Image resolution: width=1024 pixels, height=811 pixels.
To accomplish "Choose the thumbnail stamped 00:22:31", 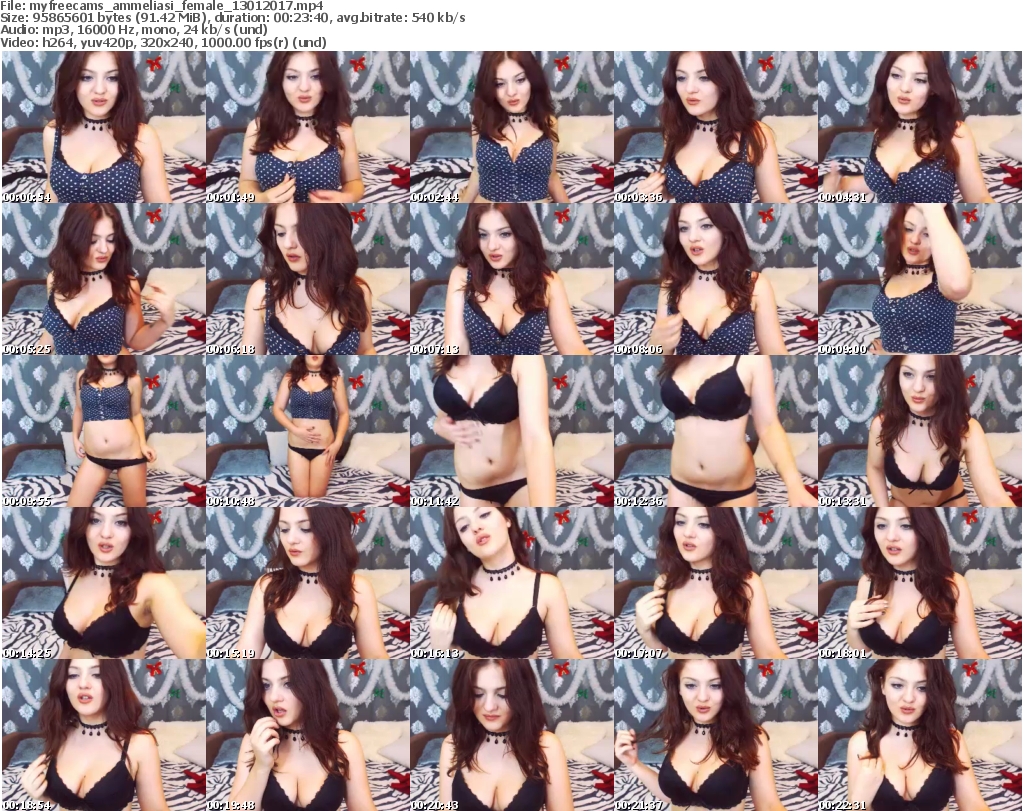I will (919, 735).
